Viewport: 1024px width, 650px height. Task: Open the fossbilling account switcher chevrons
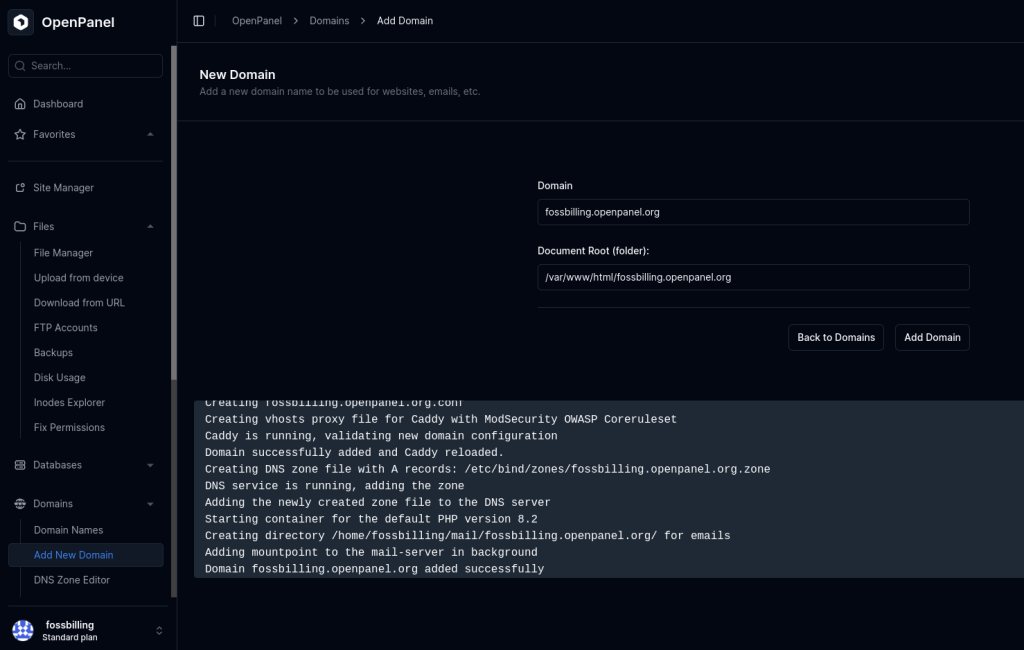[x=159, y=630]
